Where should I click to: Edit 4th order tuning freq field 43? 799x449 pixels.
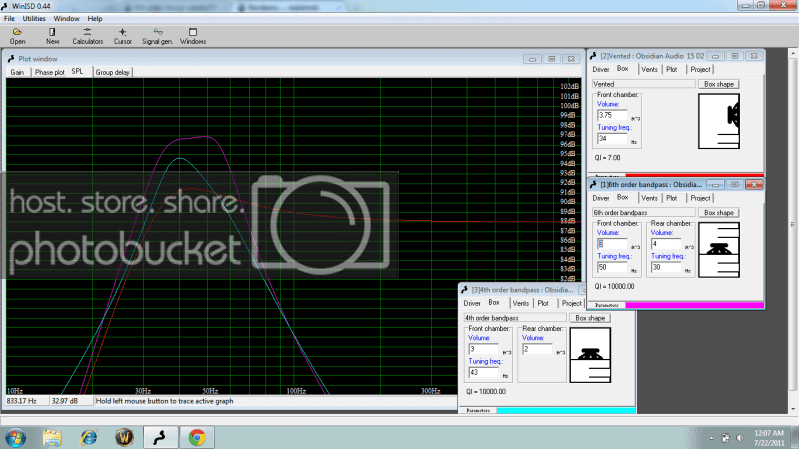coord(483,373)
